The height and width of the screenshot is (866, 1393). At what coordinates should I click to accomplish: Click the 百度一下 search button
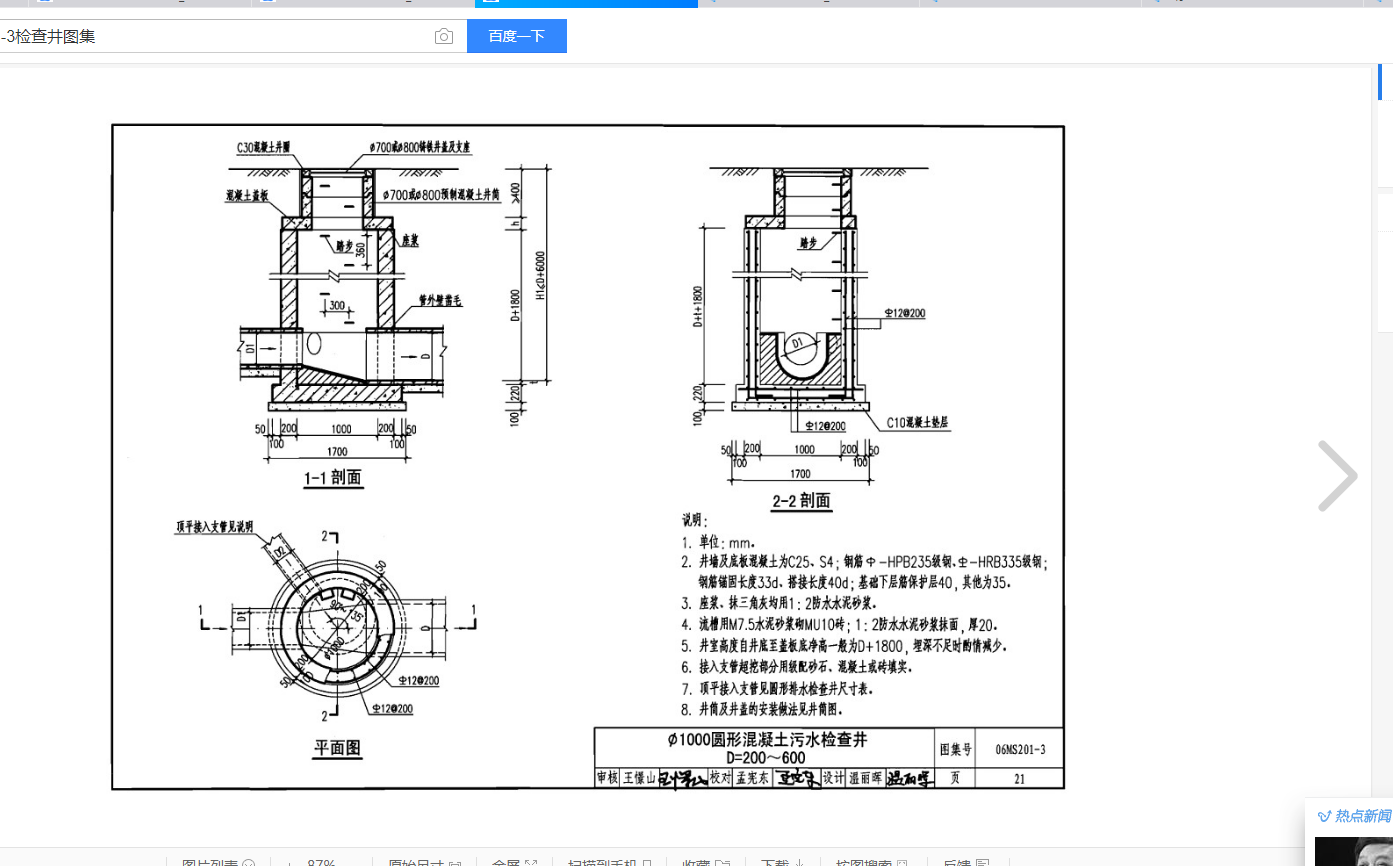[517, 36]
